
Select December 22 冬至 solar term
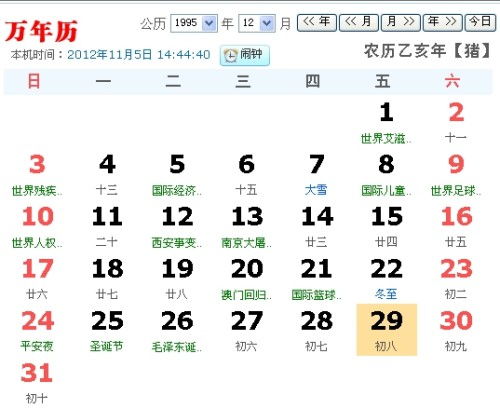pyautogui.click(x=387, y=279)
